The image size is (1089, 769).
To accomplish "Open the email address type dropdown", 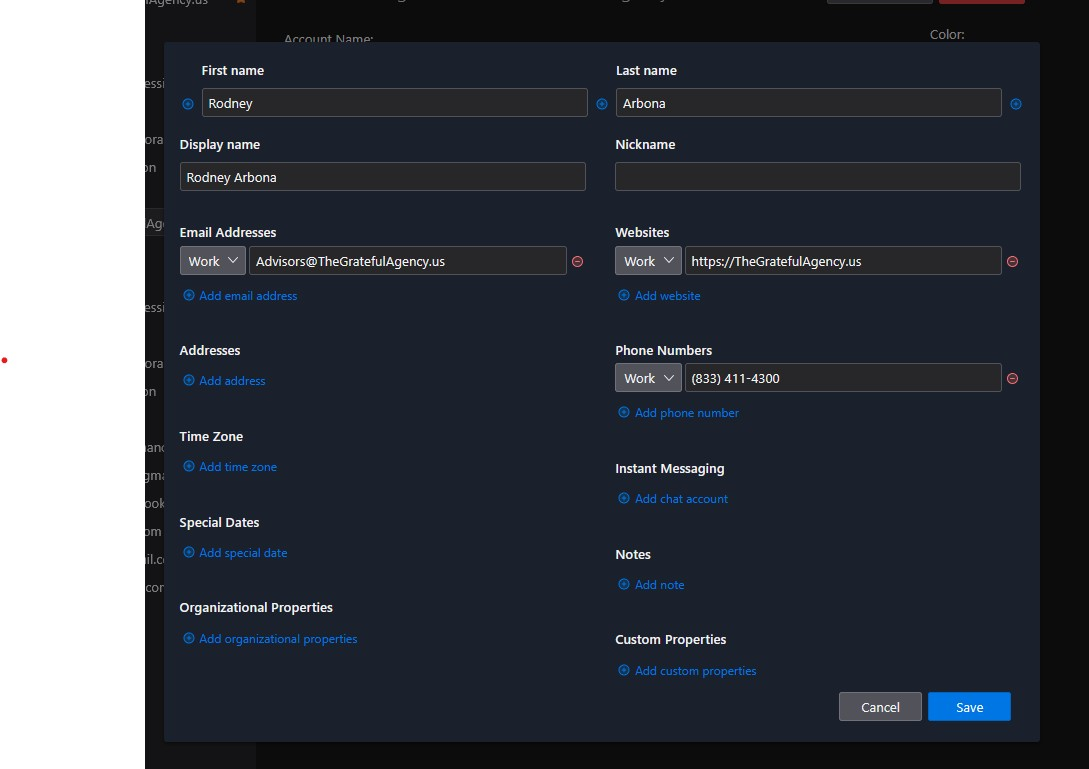I will coord(213,261).
